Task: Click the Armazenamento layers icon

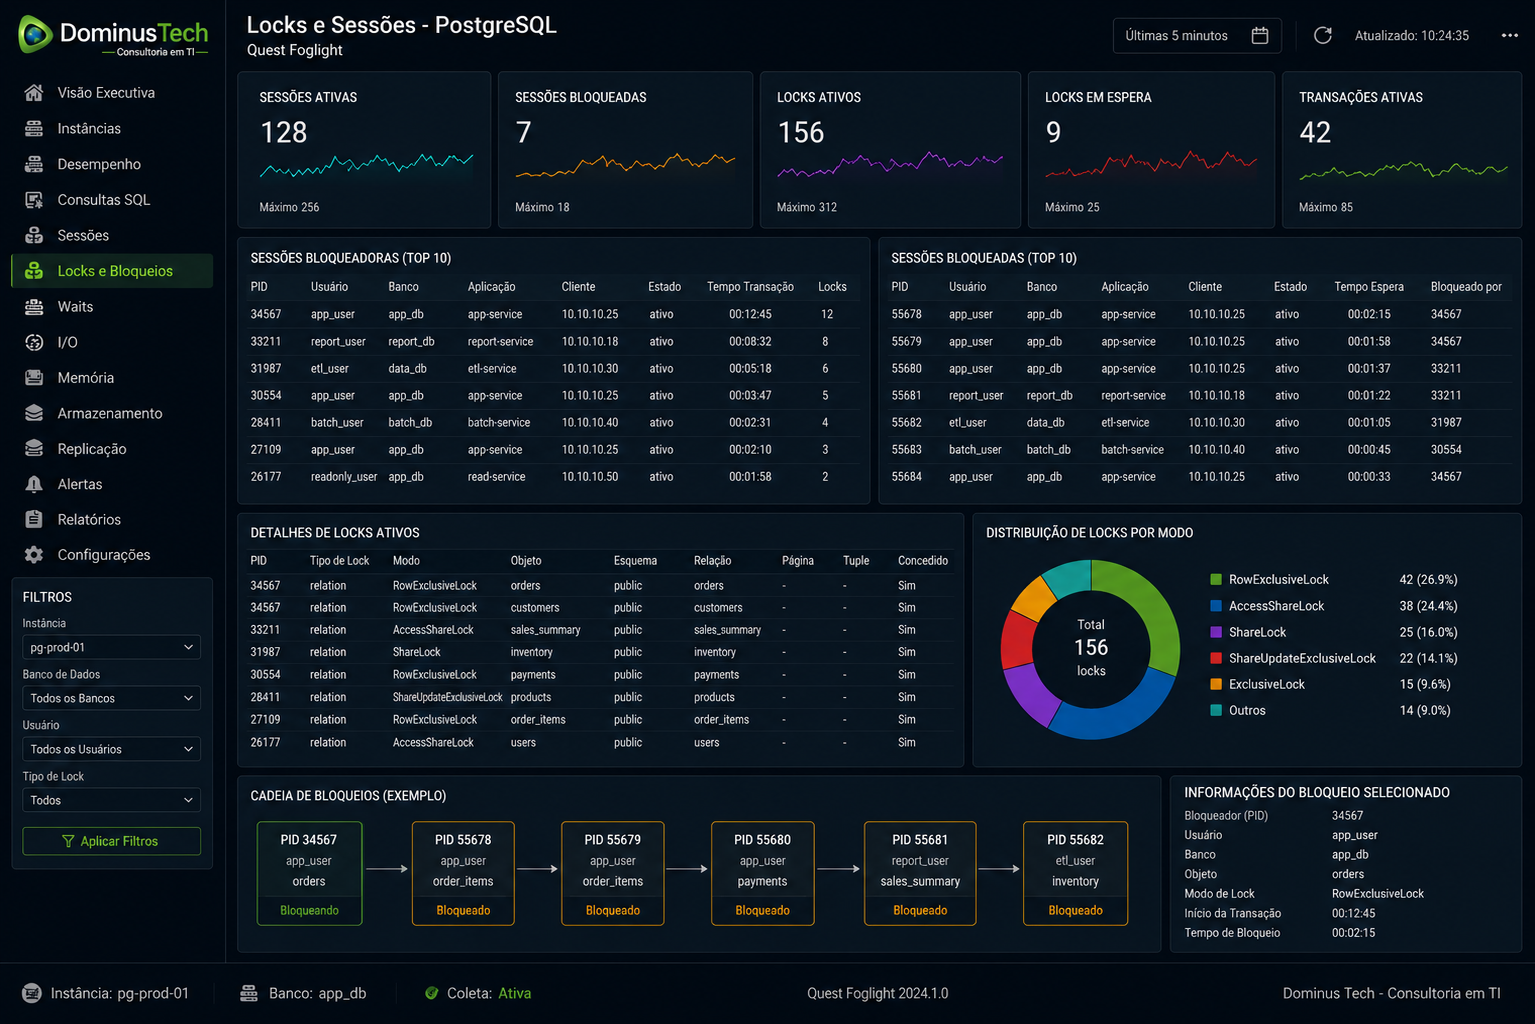Action: point(34,413)
